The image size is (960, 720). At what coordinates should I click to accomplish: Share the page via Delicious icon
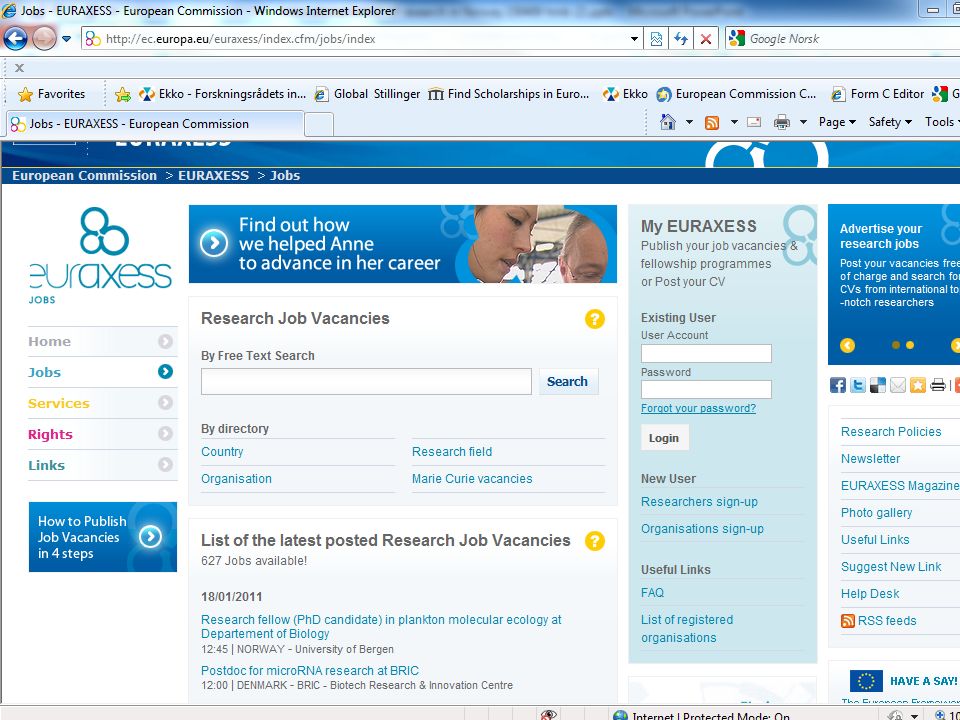click(x=877, y=385)
